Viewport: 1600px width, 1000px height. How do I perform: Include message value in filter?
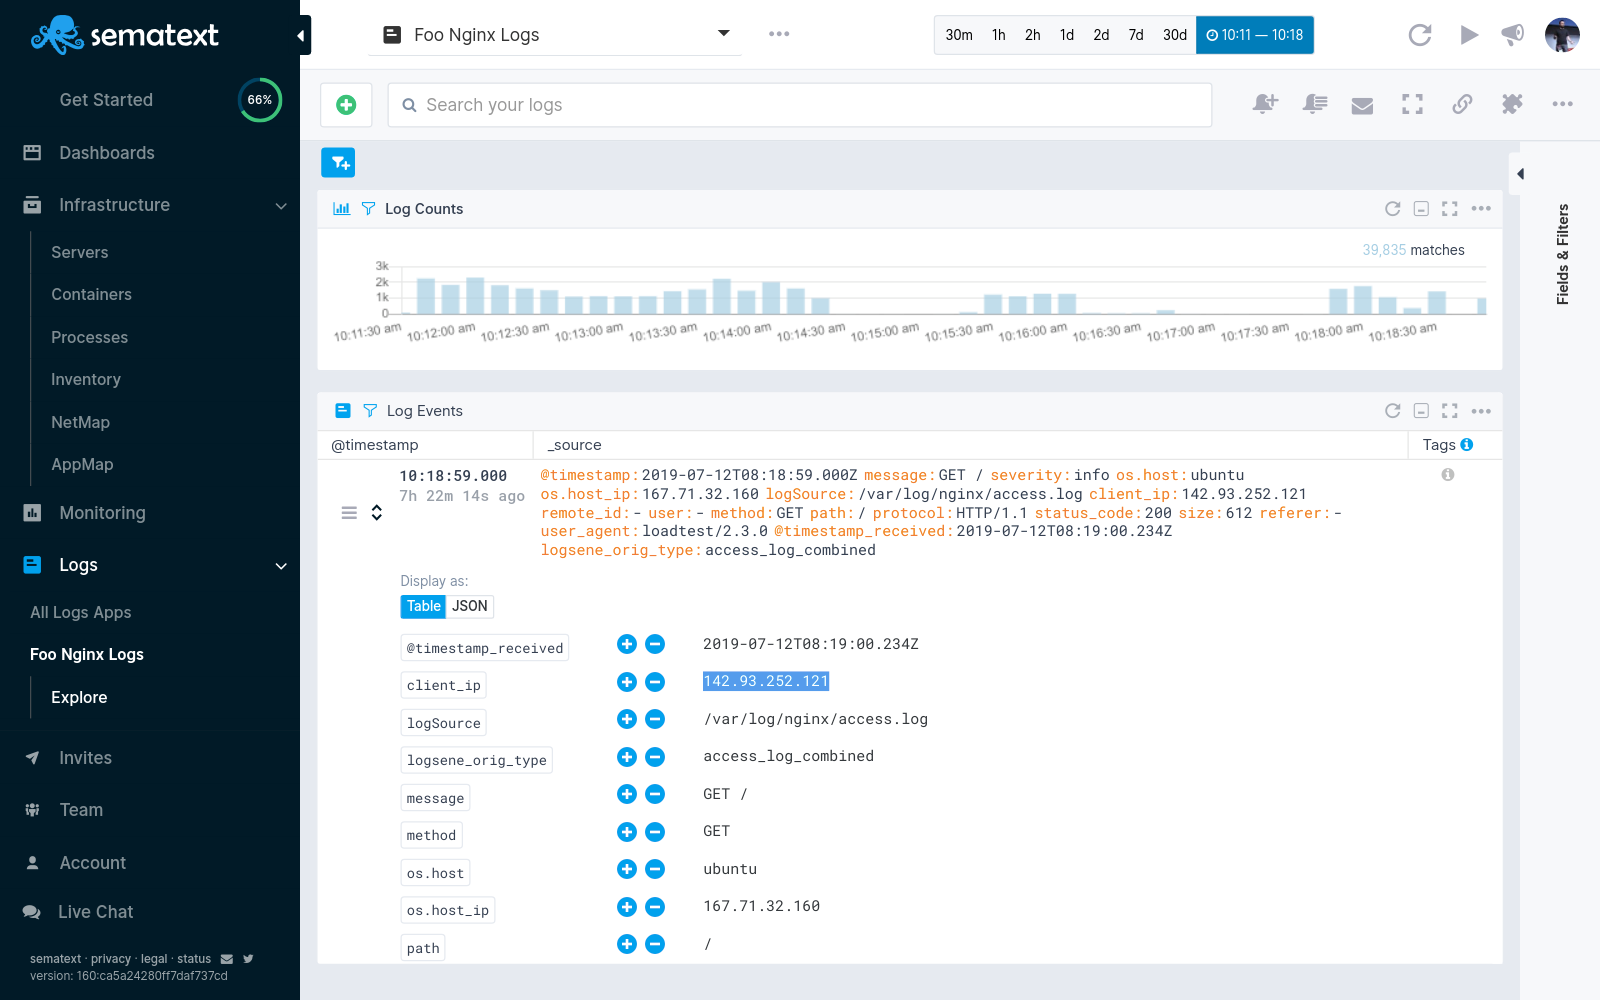(x=627, y=794)
